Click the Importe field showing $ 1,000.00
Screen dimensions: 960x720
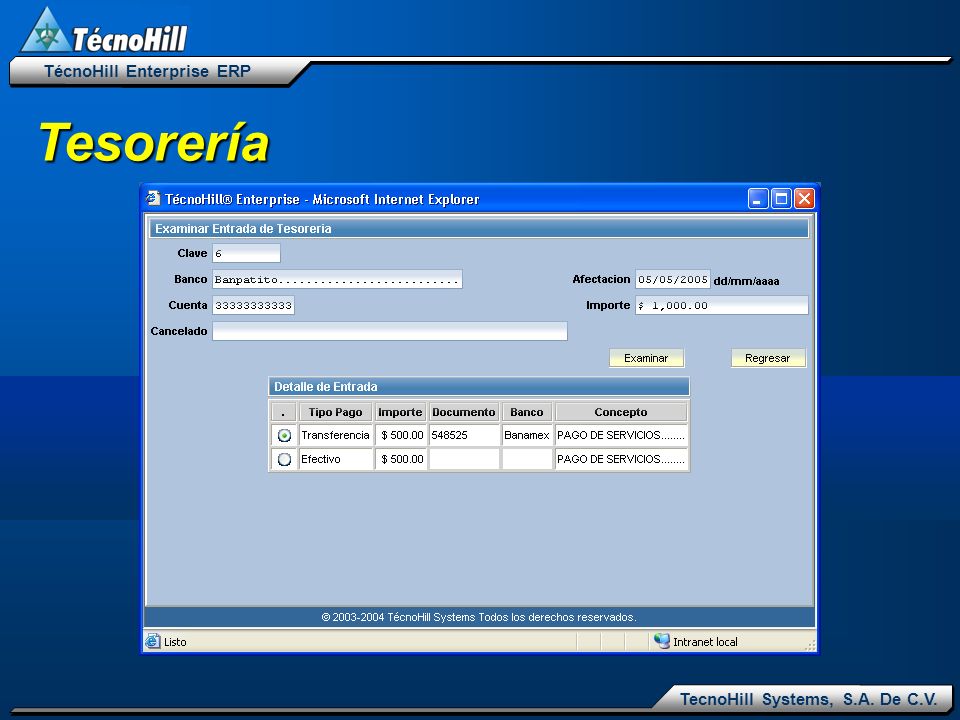pyautogui.click(x=722, y=305)
